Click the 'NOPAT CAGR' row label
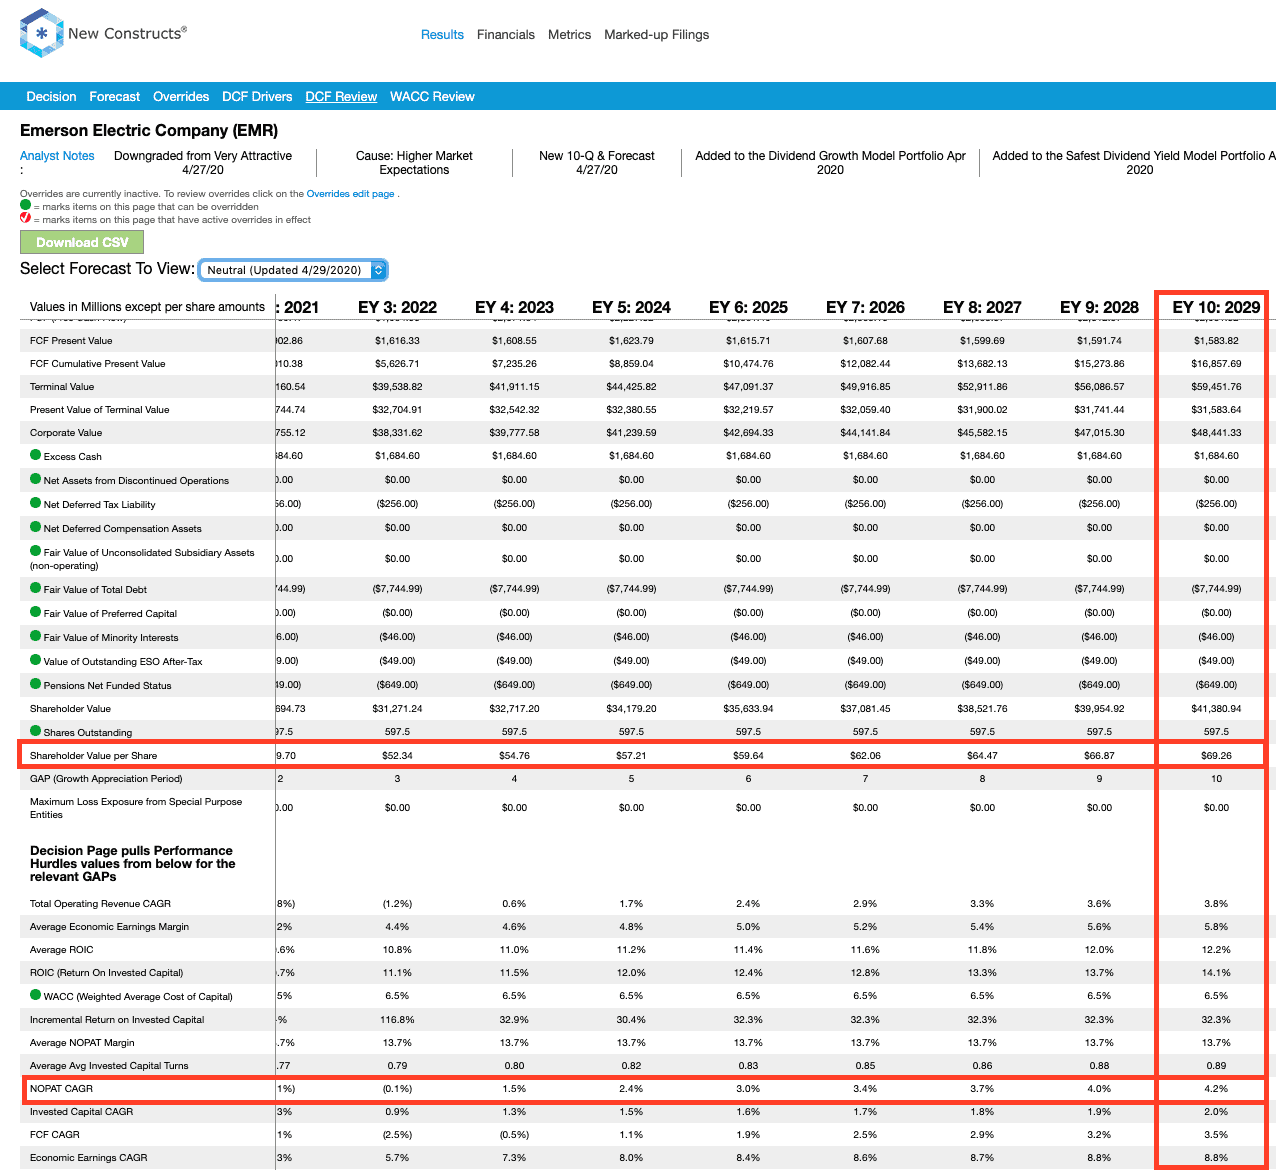This screenshot has width=1276, height=1170. pyautogui.click(x=61, y=1089)
